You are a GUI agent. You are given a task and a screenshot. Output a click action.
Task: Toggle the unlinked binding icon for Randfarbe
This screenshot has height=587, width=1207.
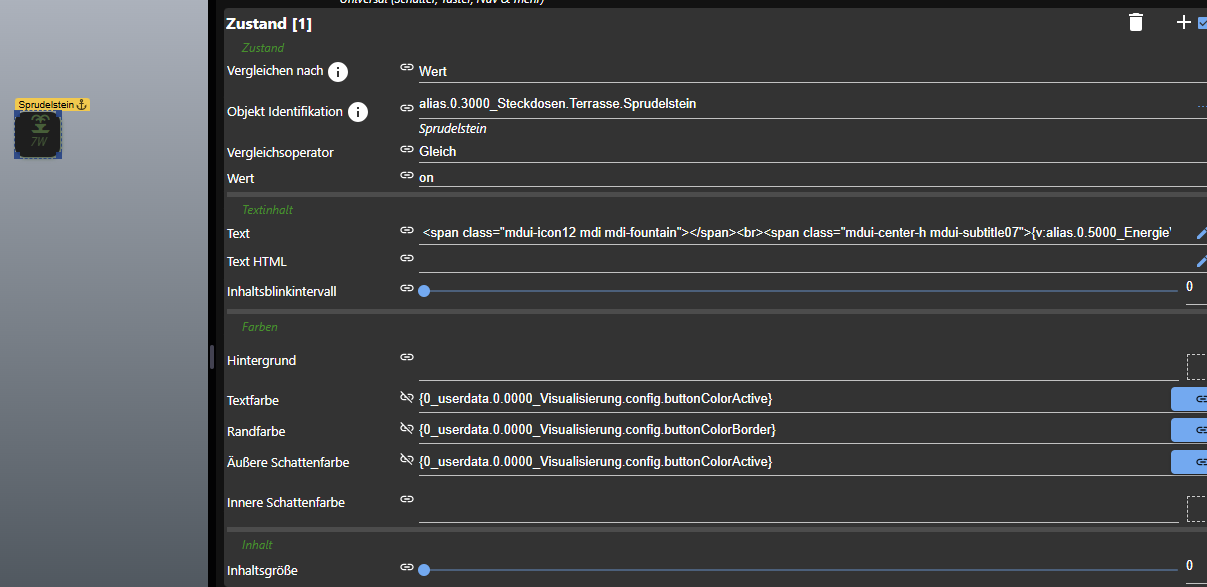(x=406, y=428)
